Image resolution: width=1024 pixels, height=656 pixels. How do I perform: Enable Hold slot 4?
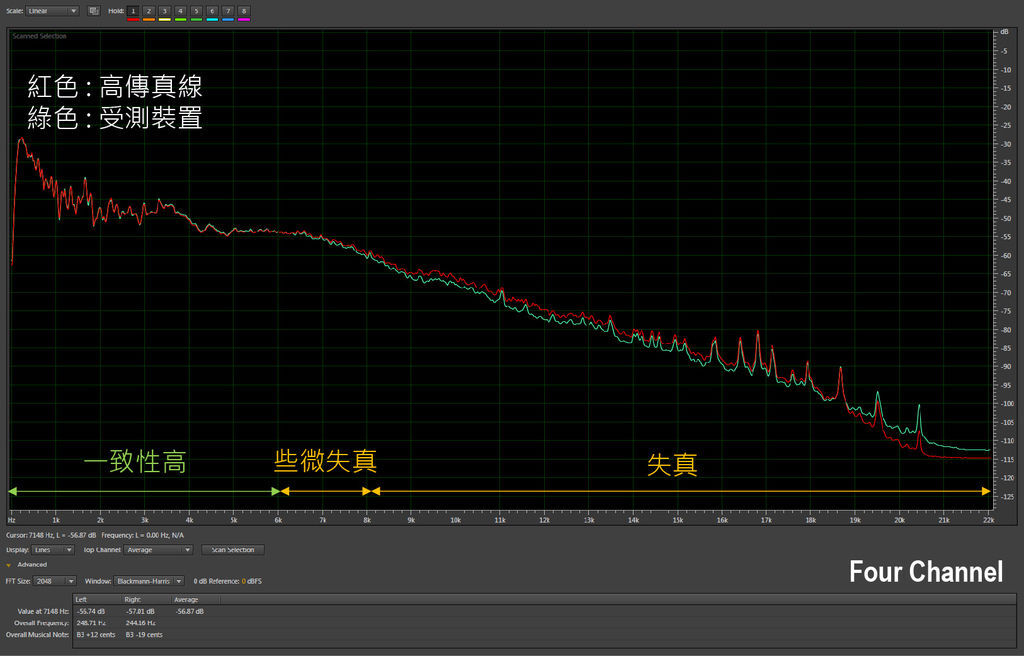point(181,10)
